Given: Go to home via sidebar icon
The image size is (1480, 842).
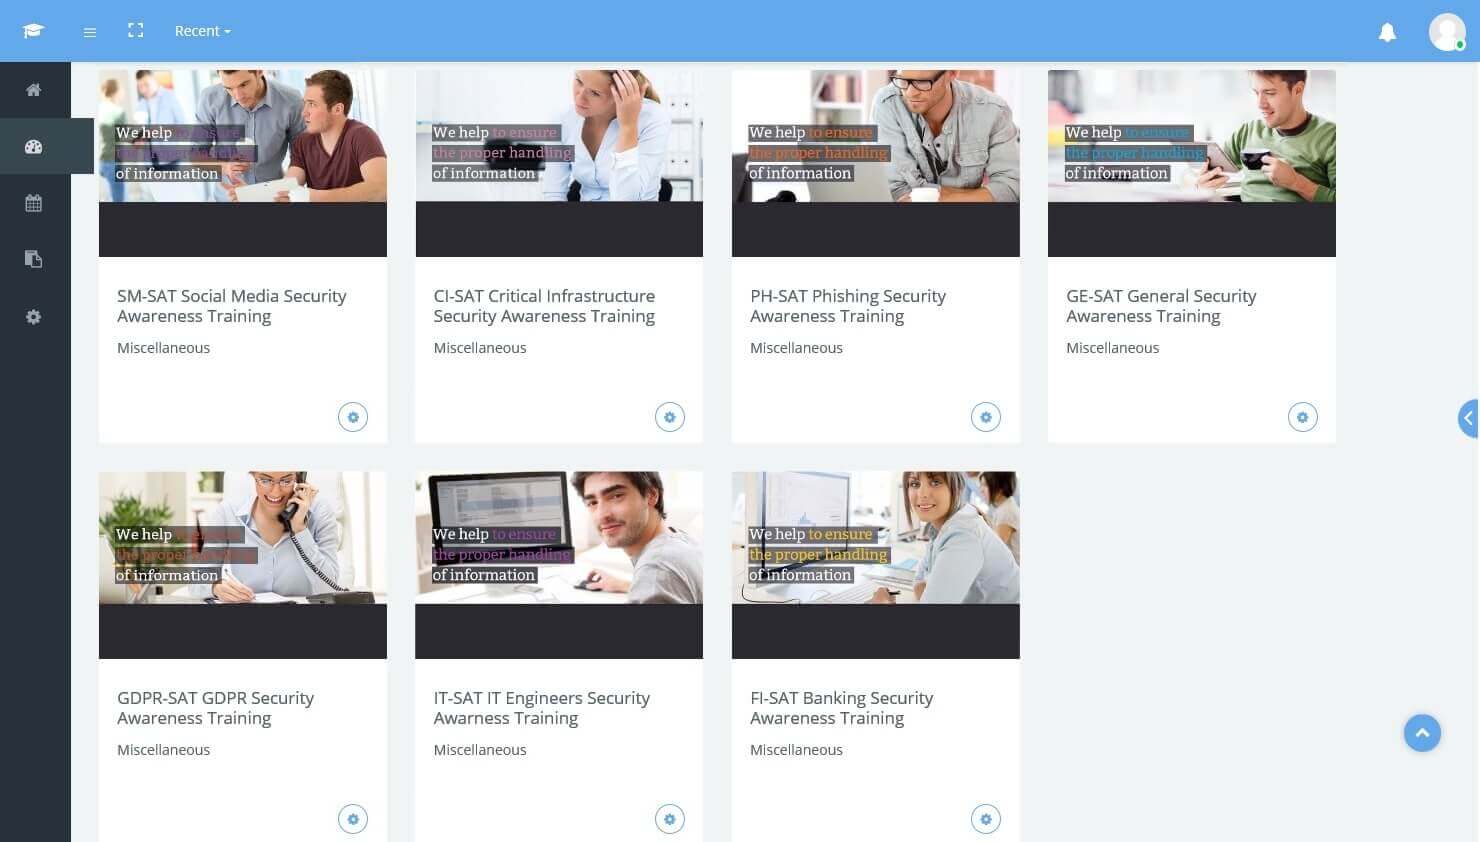Looking at the screenshot, I should 34,90.
